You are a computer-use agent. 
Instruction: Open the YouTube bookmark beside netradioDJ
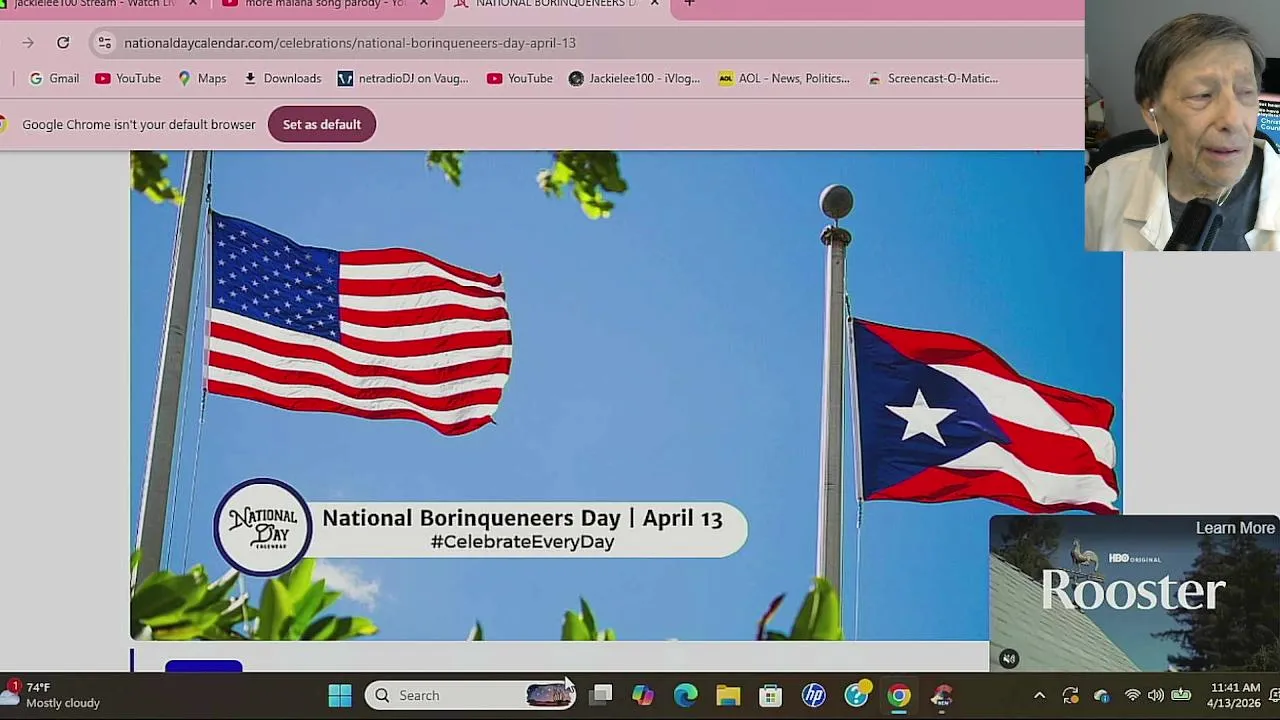click(520, 78)
